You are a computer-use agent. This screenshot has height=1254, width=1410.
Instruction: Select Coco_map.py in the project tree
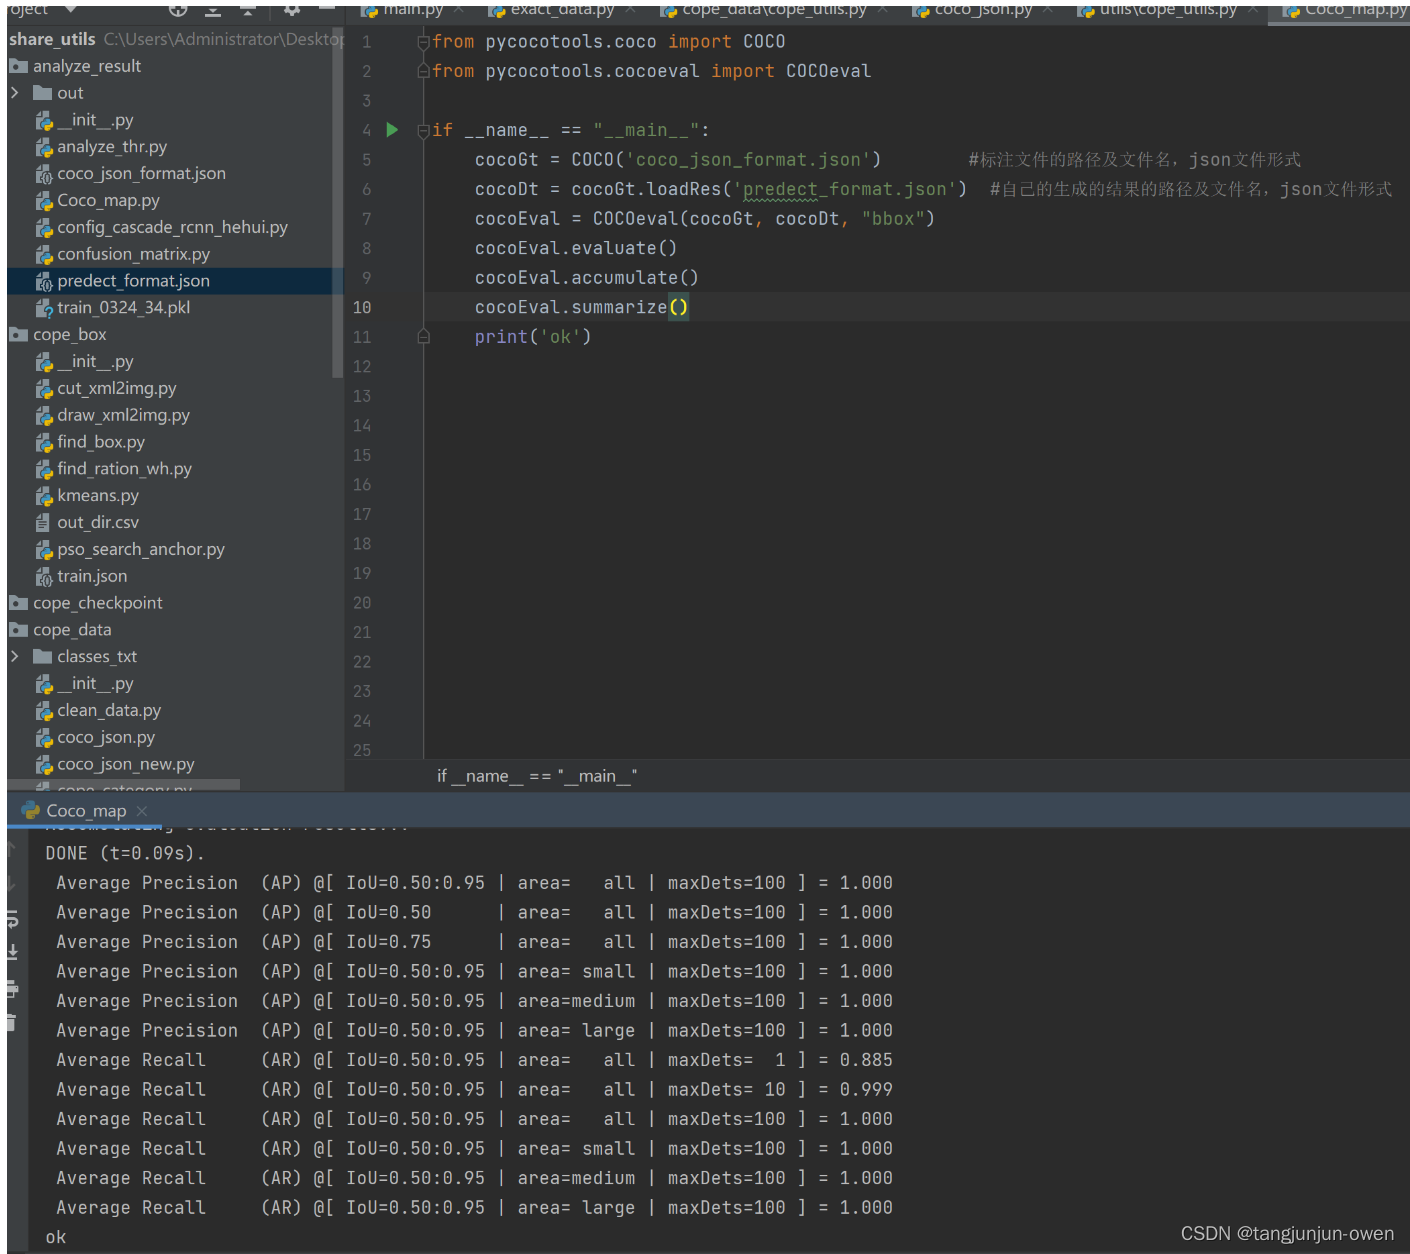pos(108,201)
